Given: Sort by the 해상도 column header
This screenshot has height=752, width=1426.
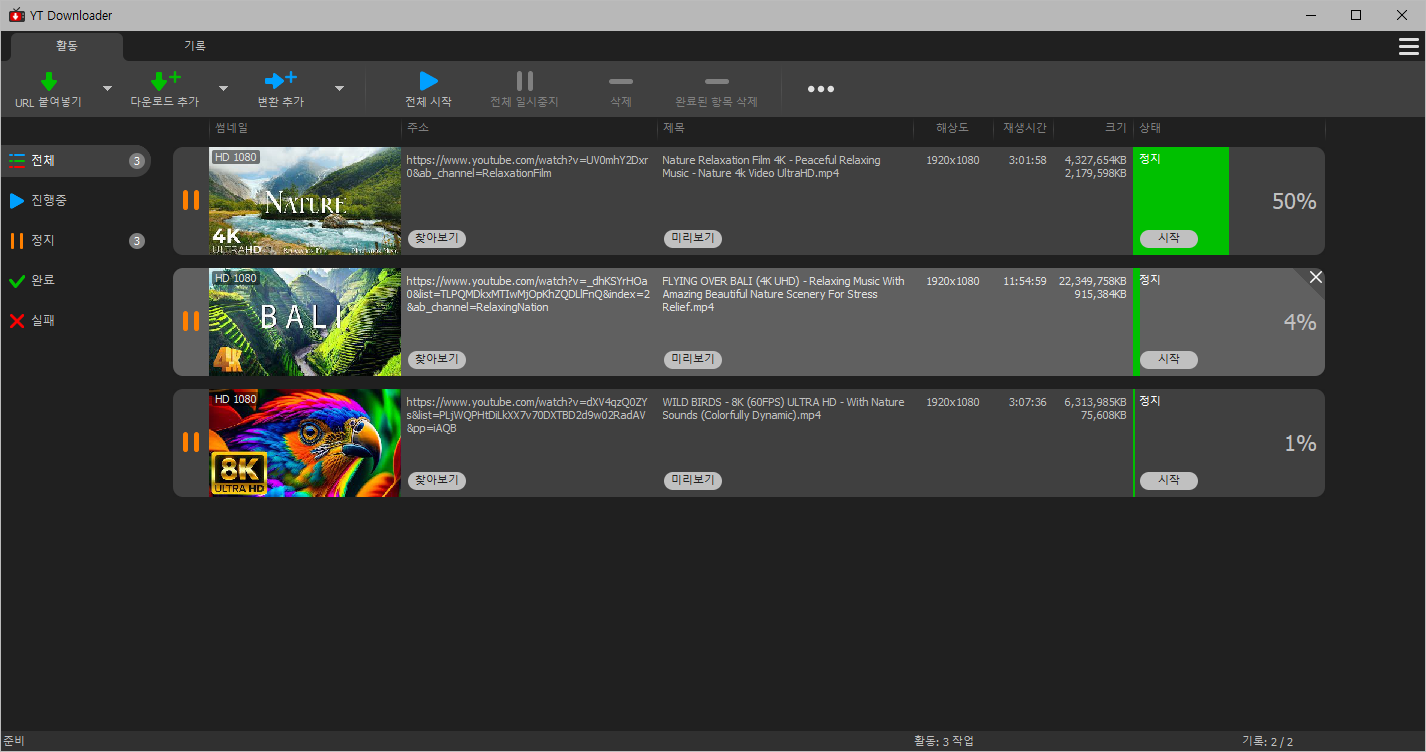Looking at the screenshot, I should [952, 128].
